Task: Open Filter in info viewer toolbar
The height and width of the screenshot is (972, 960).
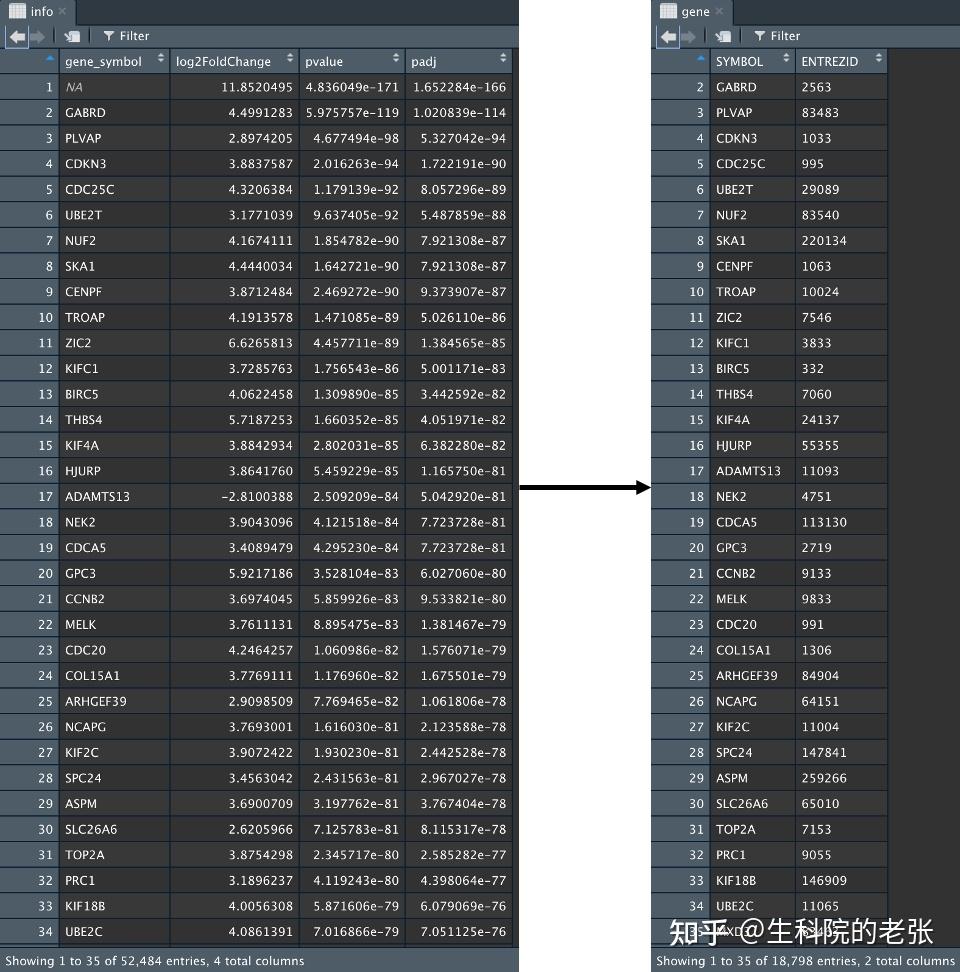Action: [126, 36]
